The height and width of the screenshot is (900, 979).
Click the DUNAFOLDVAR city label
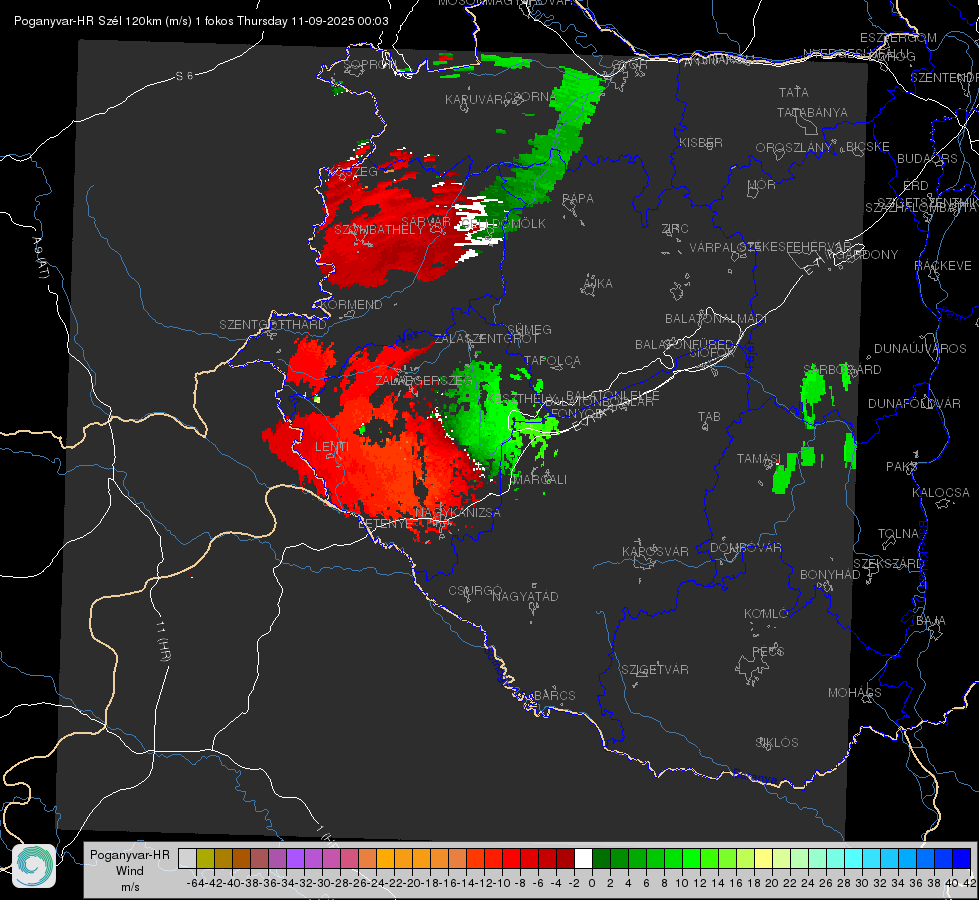coord(914,403)
